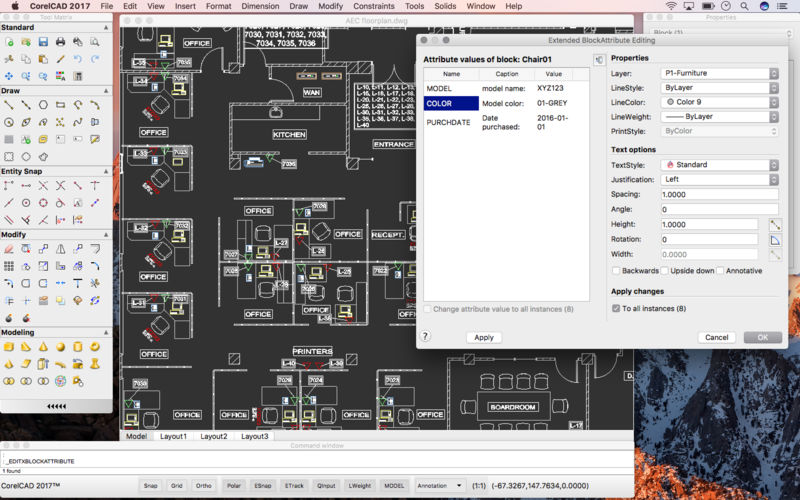Open the LineColor selector showing Color 9
Image resolution: width=800 pixels, height=500 pixels.
[x=720, y=102]
